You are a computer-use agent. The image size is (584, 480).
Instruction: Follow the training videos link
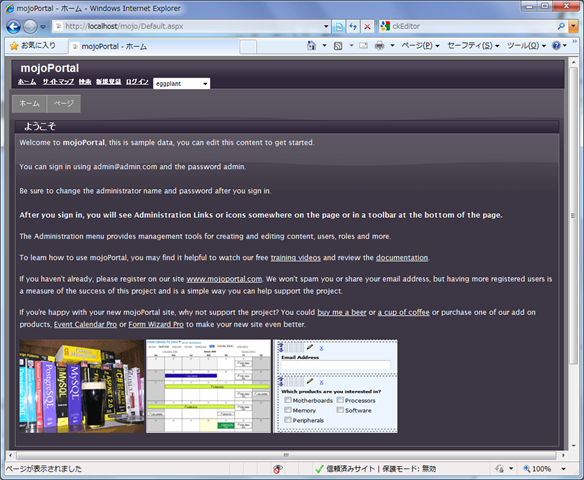click(x=295, y=258)
